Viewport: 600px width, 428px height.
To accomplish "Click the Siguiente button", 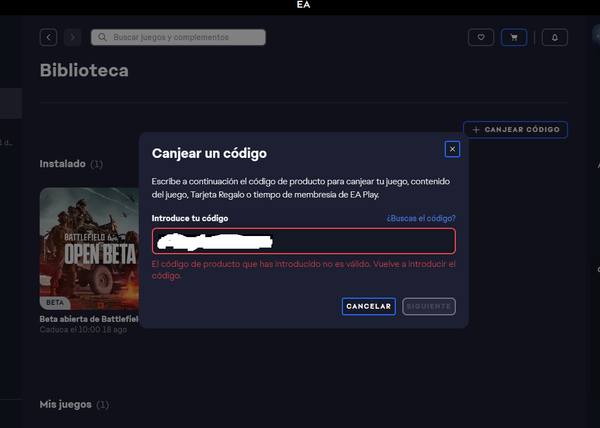I will click(429, 306).
